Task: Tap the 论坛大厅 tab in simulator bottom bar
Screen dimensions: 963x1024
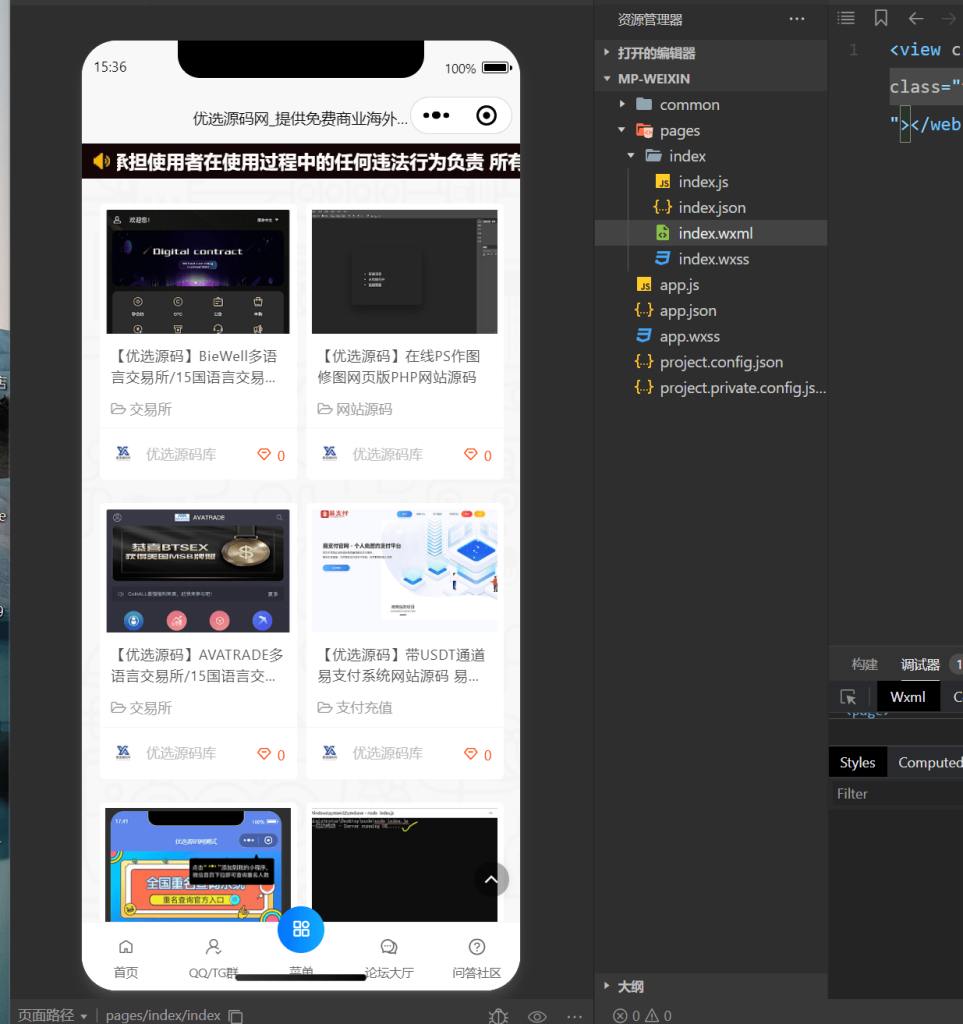Action: pyautogui.click(x=389, y=955)
